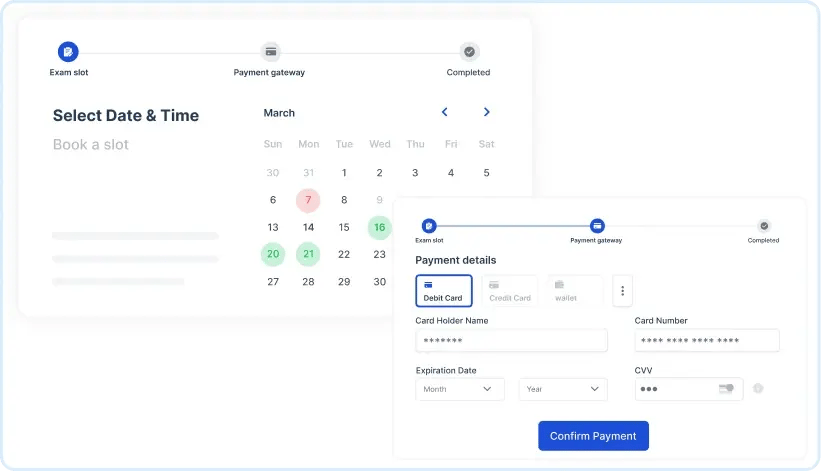Pick date 27 in the calendar
Viewport: 821px width, 471px height.
273,282
